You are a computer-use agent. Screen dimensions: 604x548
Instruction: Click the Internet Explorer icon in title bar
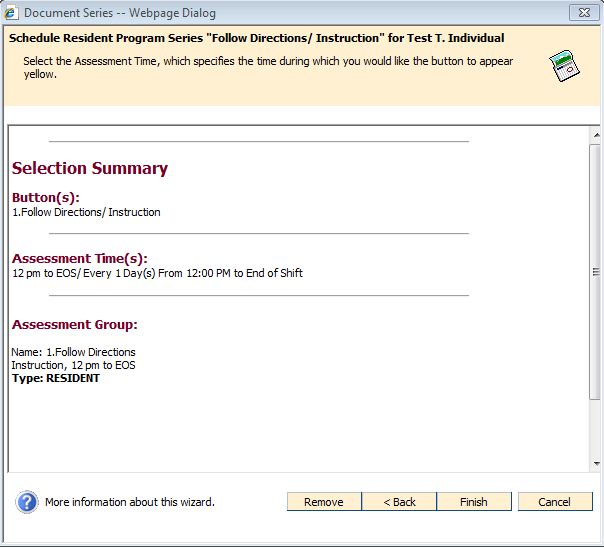coord(11,13)
